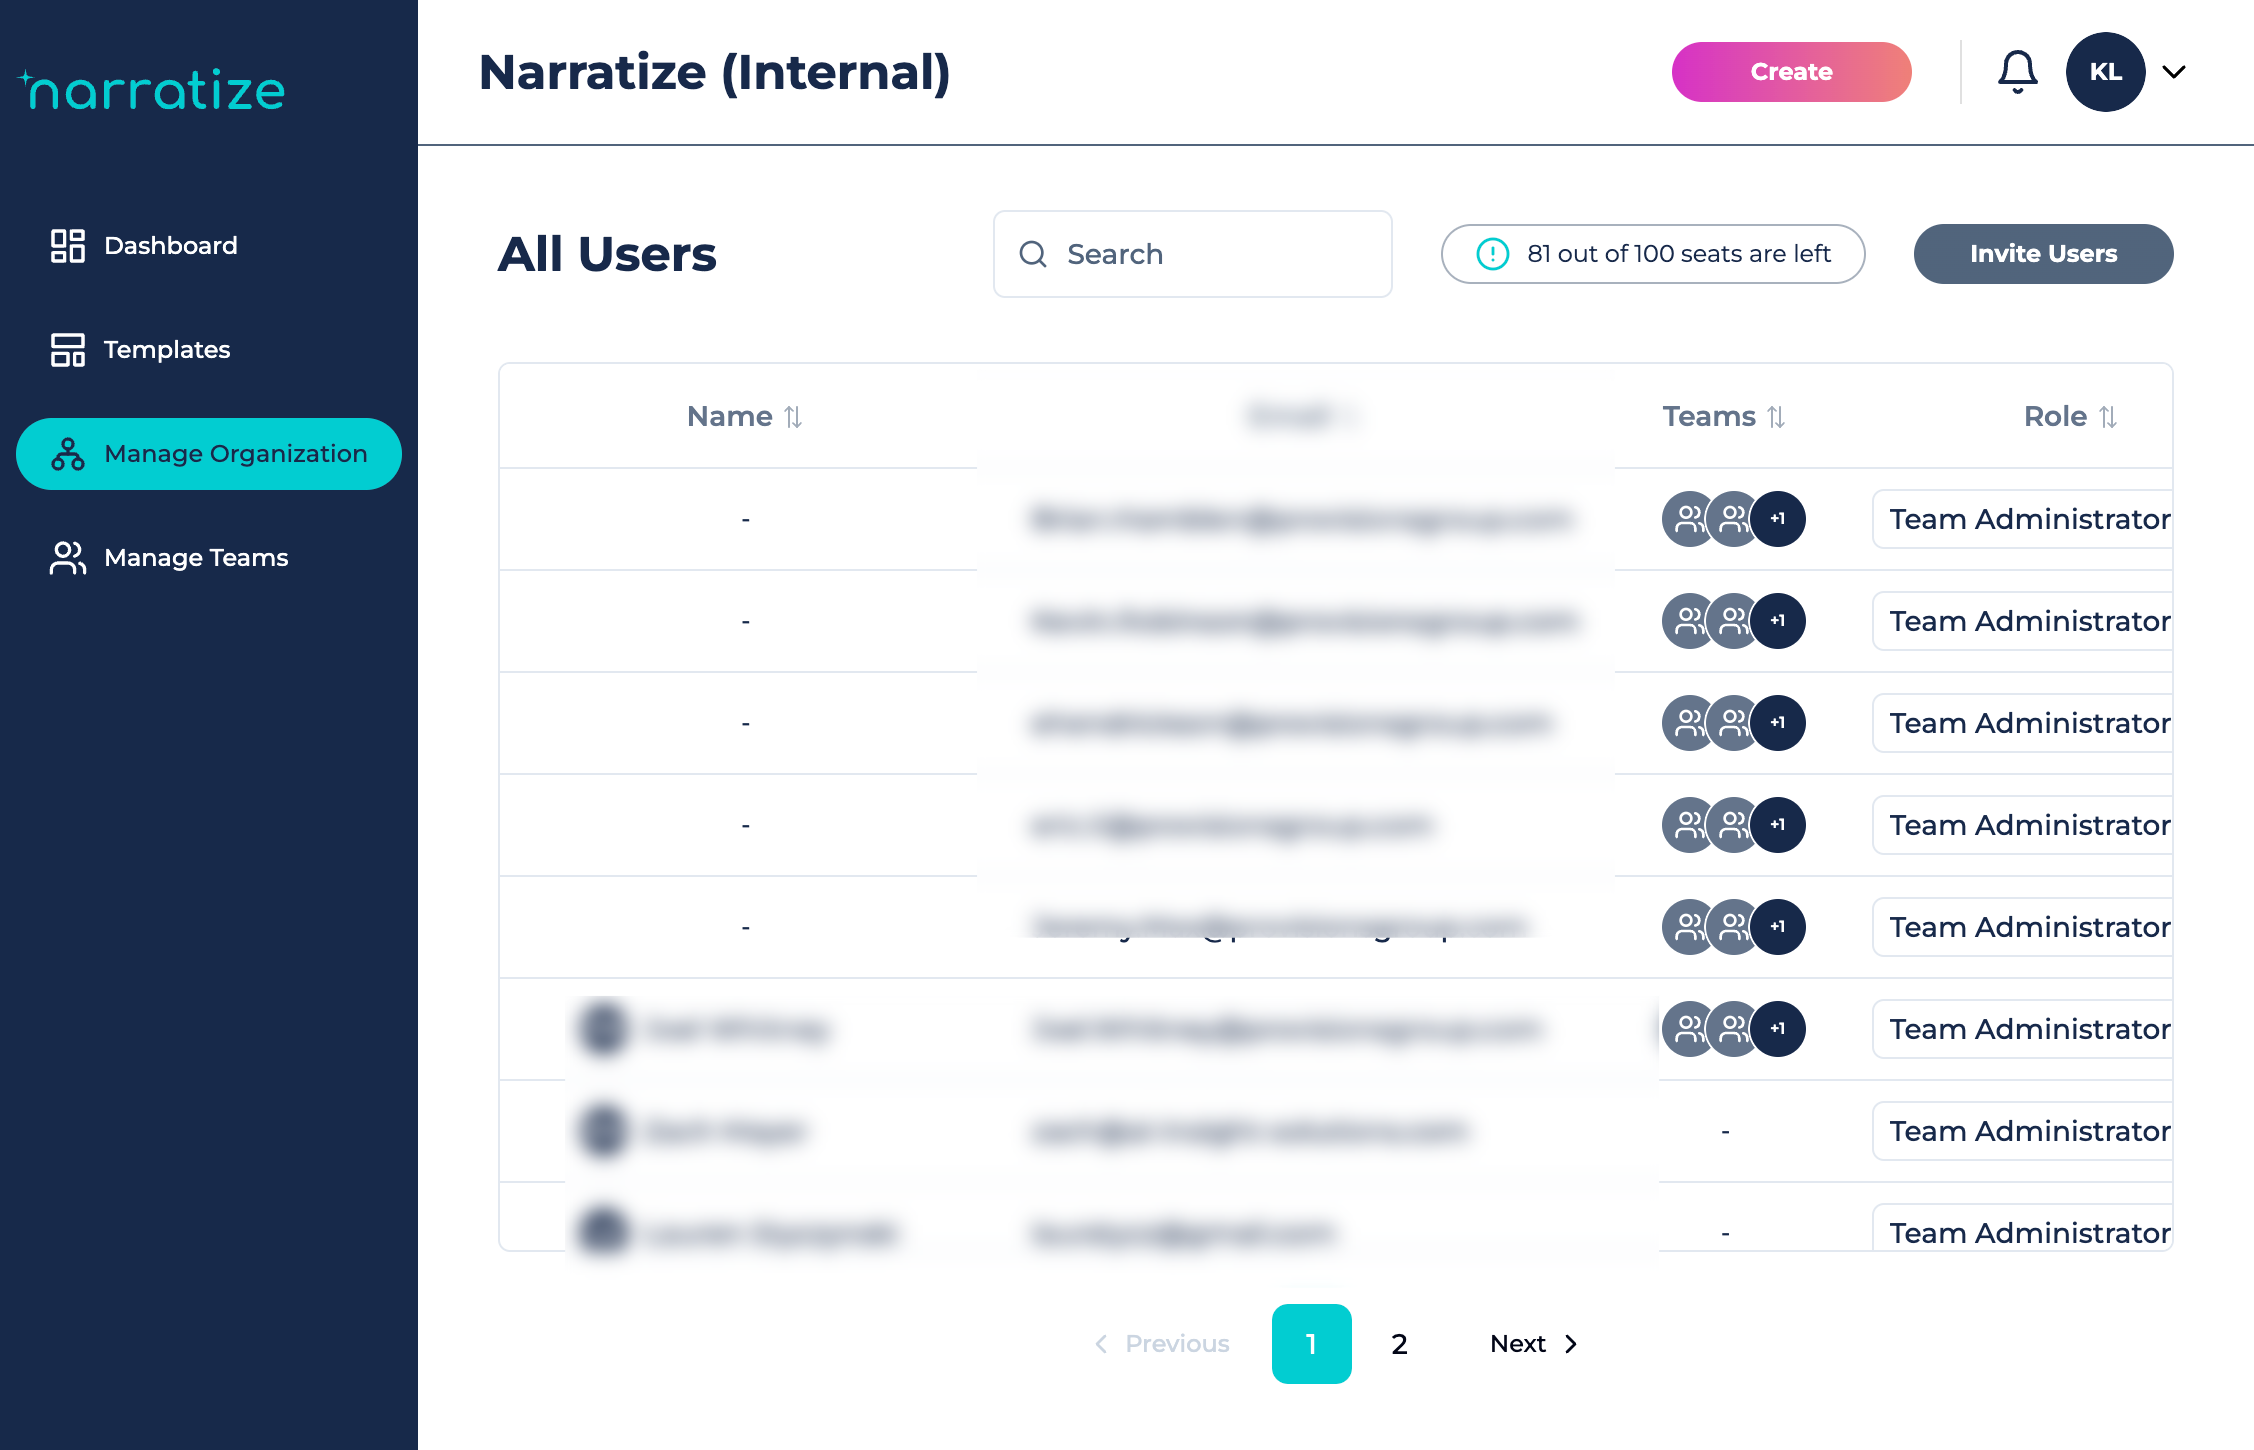This screenshot has width=2254, height=1450.
Task: Click the +1 teams badge in first row
Action: click(1777, 519)
